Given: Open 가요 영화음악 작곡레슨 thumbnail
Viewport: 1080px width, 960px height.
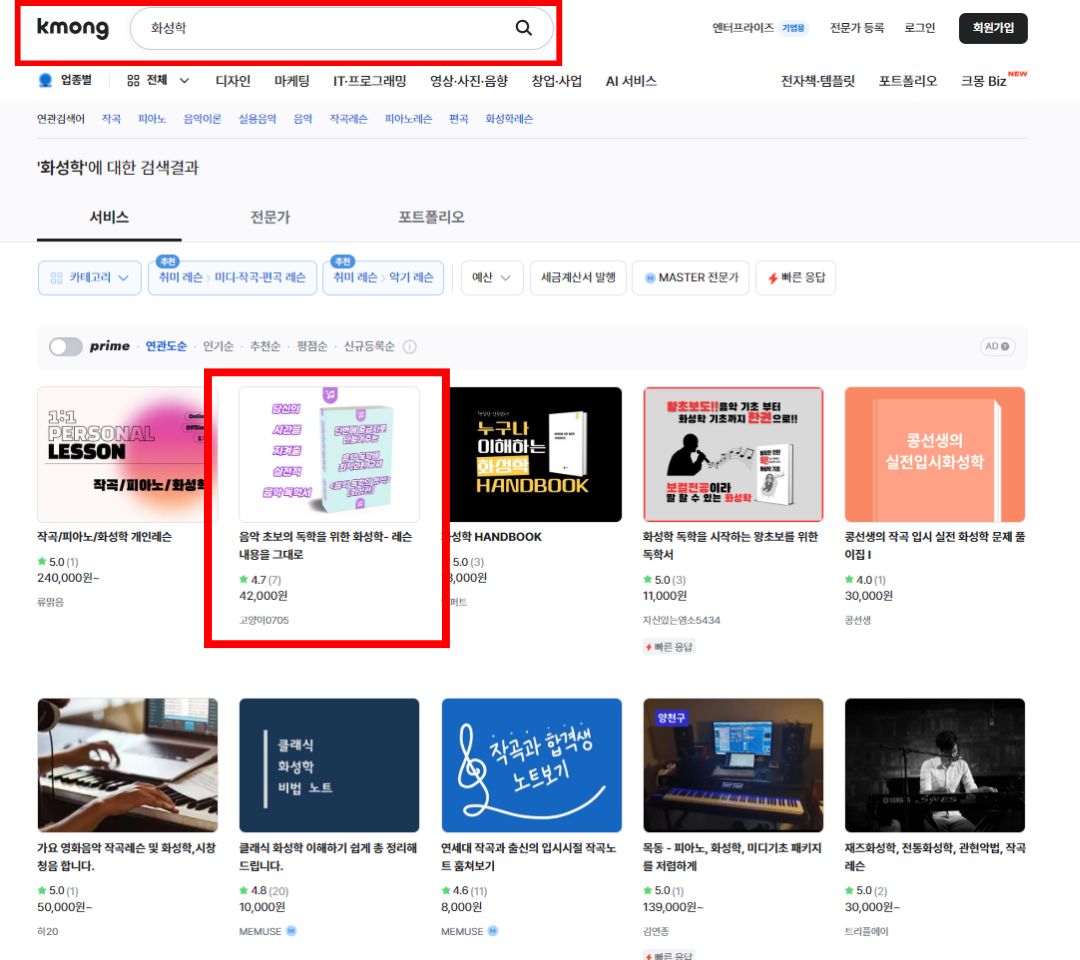Looking at the screenshot, I should click(x=127, y=765).
